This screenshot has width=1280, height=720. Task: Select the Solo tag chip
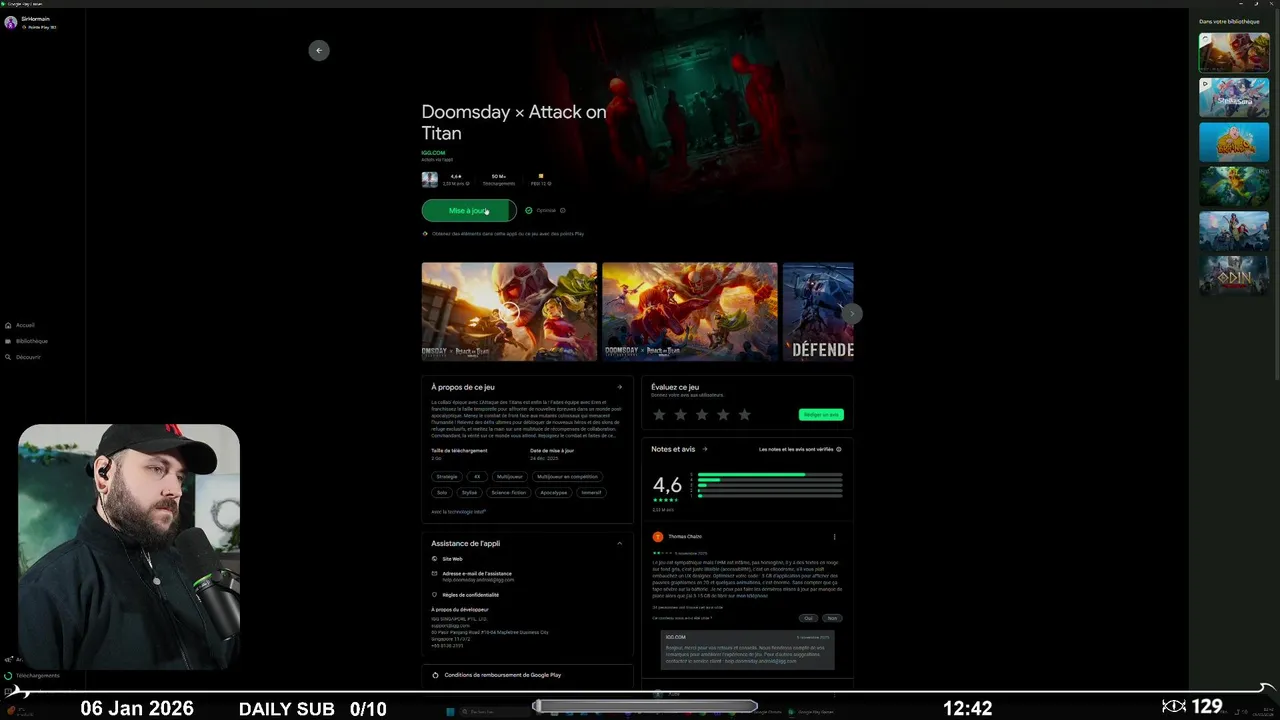click(x=442, y=492)
